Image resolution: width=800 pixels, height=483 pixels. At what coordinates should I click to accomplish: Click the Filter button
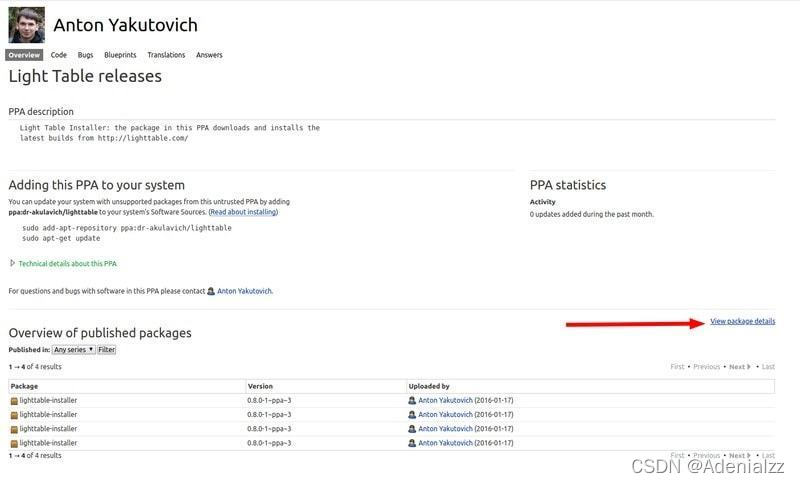pos(107,350)
